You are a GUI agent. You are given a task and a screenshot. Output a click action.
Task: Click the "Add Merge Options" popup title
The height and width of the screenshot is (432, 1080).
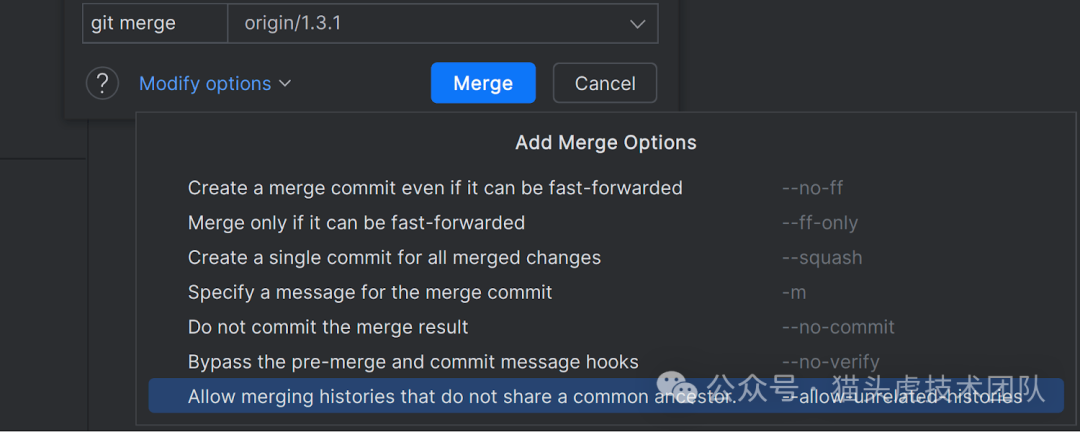coord(606,143)
